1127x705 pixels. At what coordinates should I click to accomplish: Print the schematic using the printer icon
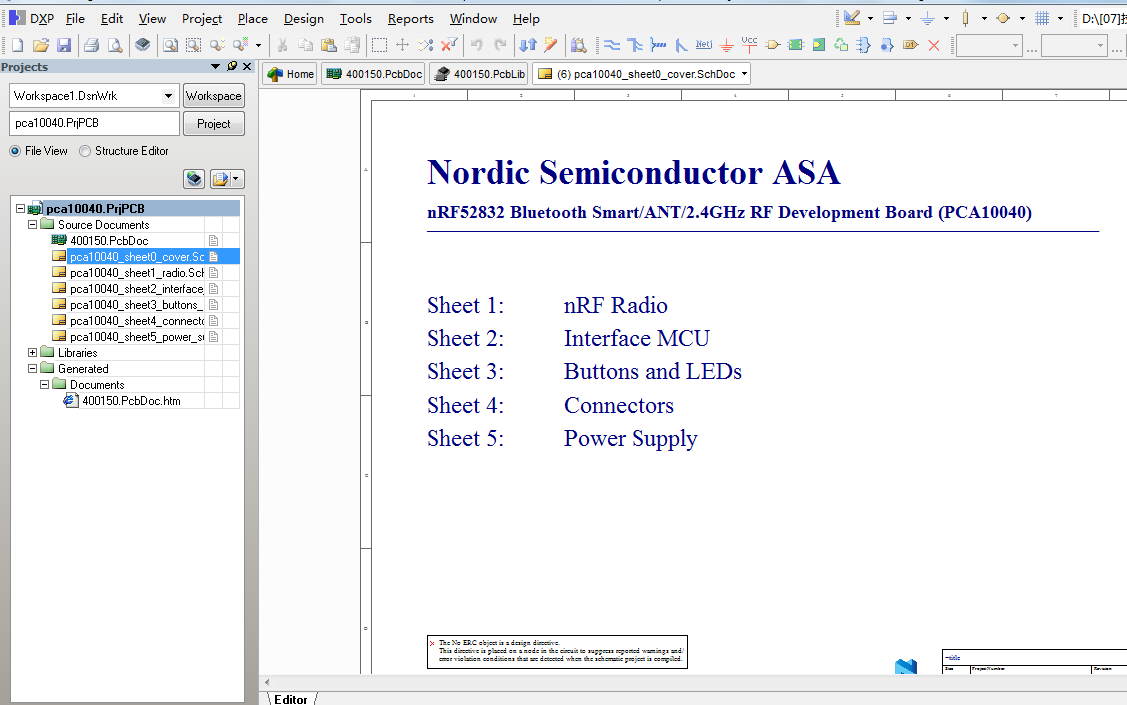pos(91,45)
